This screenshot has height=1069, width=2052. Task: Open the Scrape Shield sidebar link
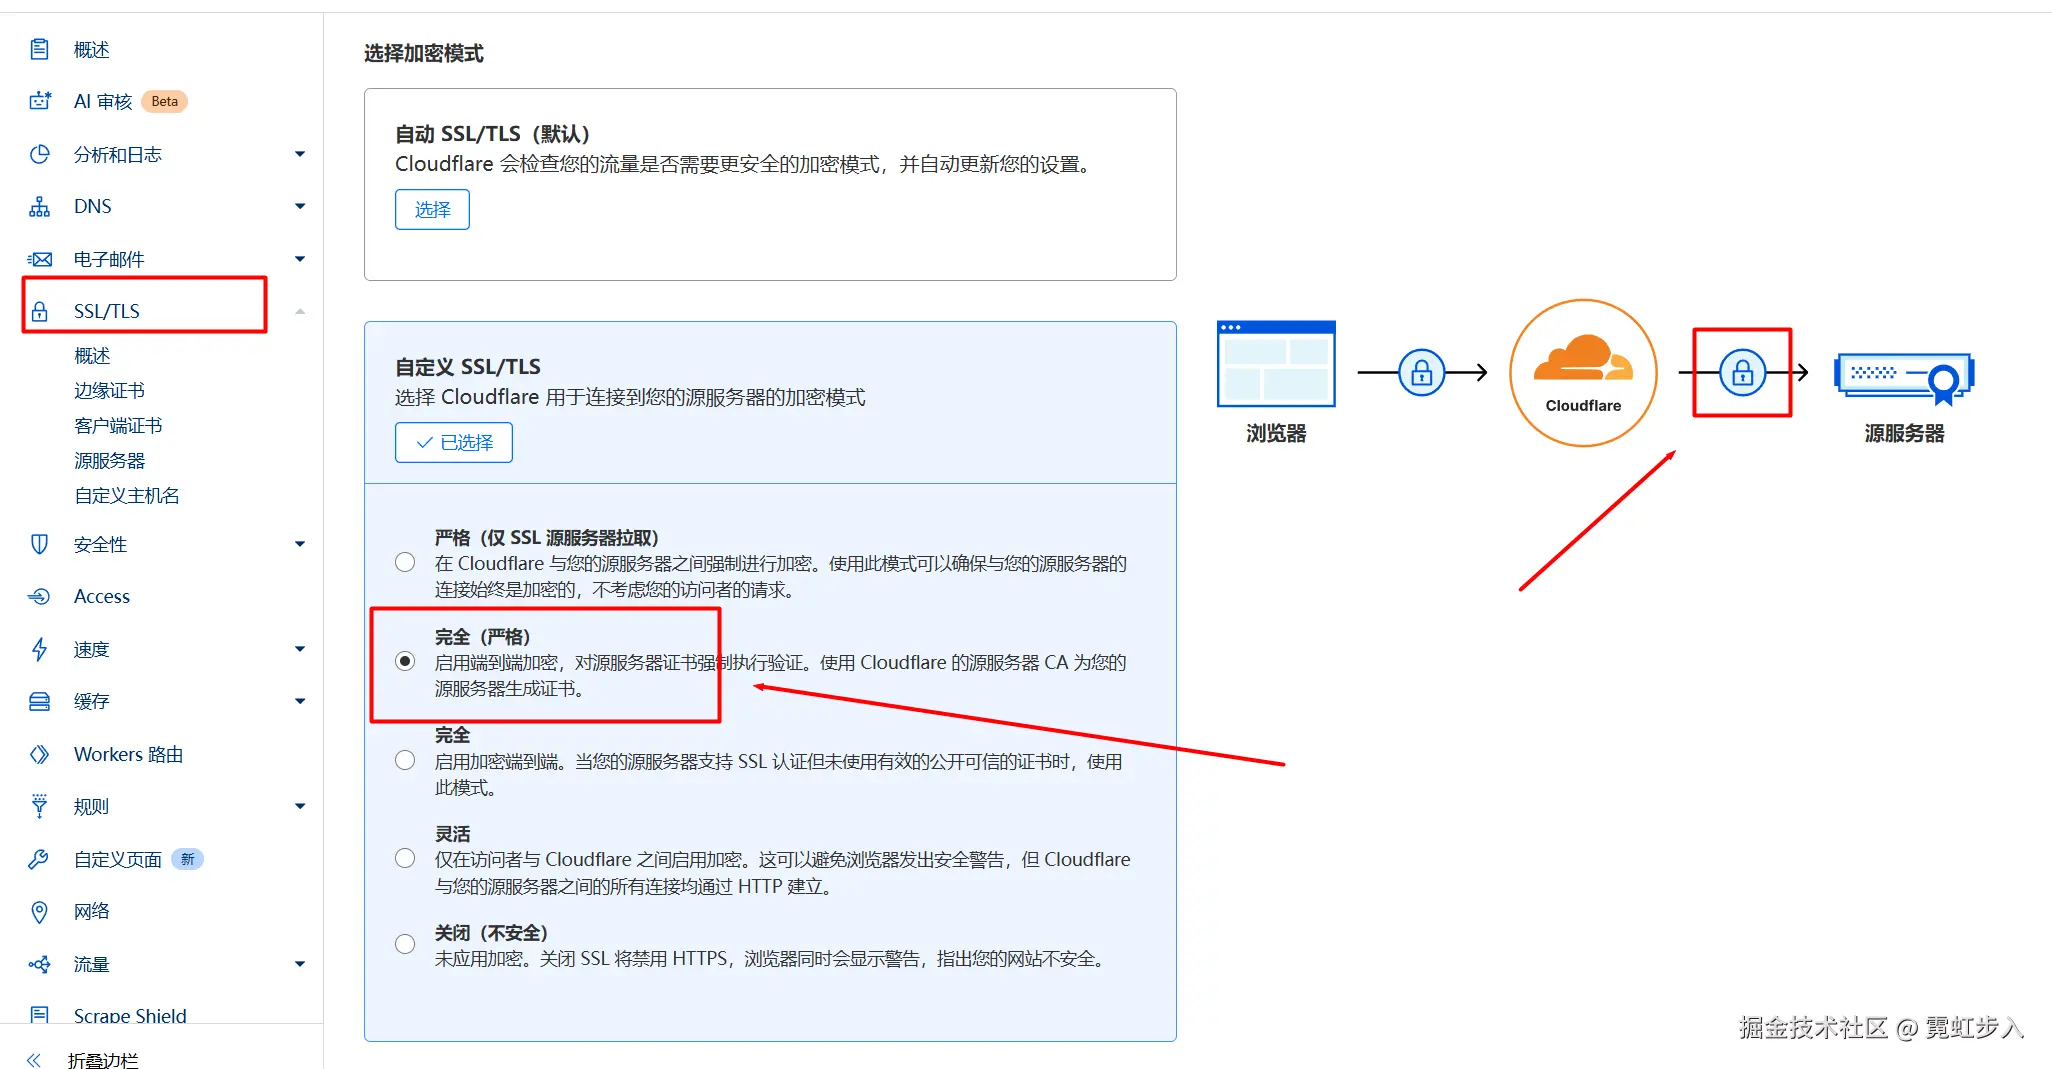pyautogui.click(x=130, y=1015)
